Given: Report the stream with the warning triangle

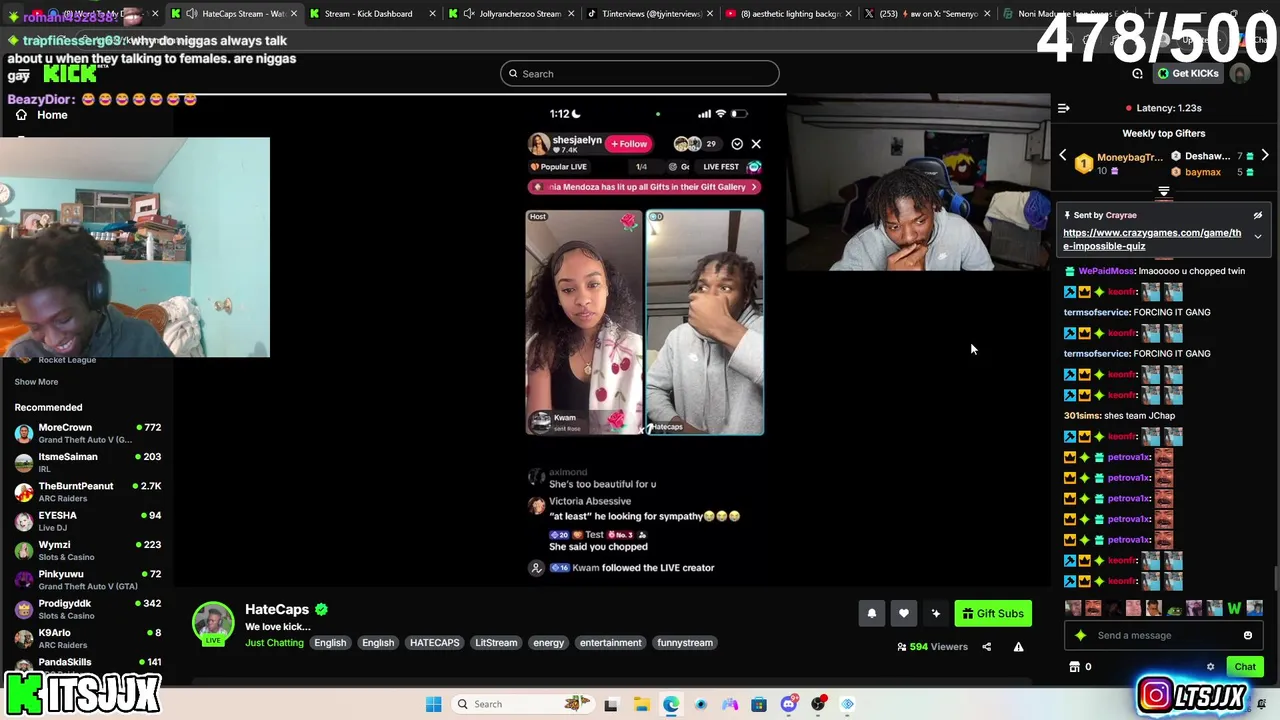Looking at the screenshot, I should pyautogui.click(x=1019, y=647).
